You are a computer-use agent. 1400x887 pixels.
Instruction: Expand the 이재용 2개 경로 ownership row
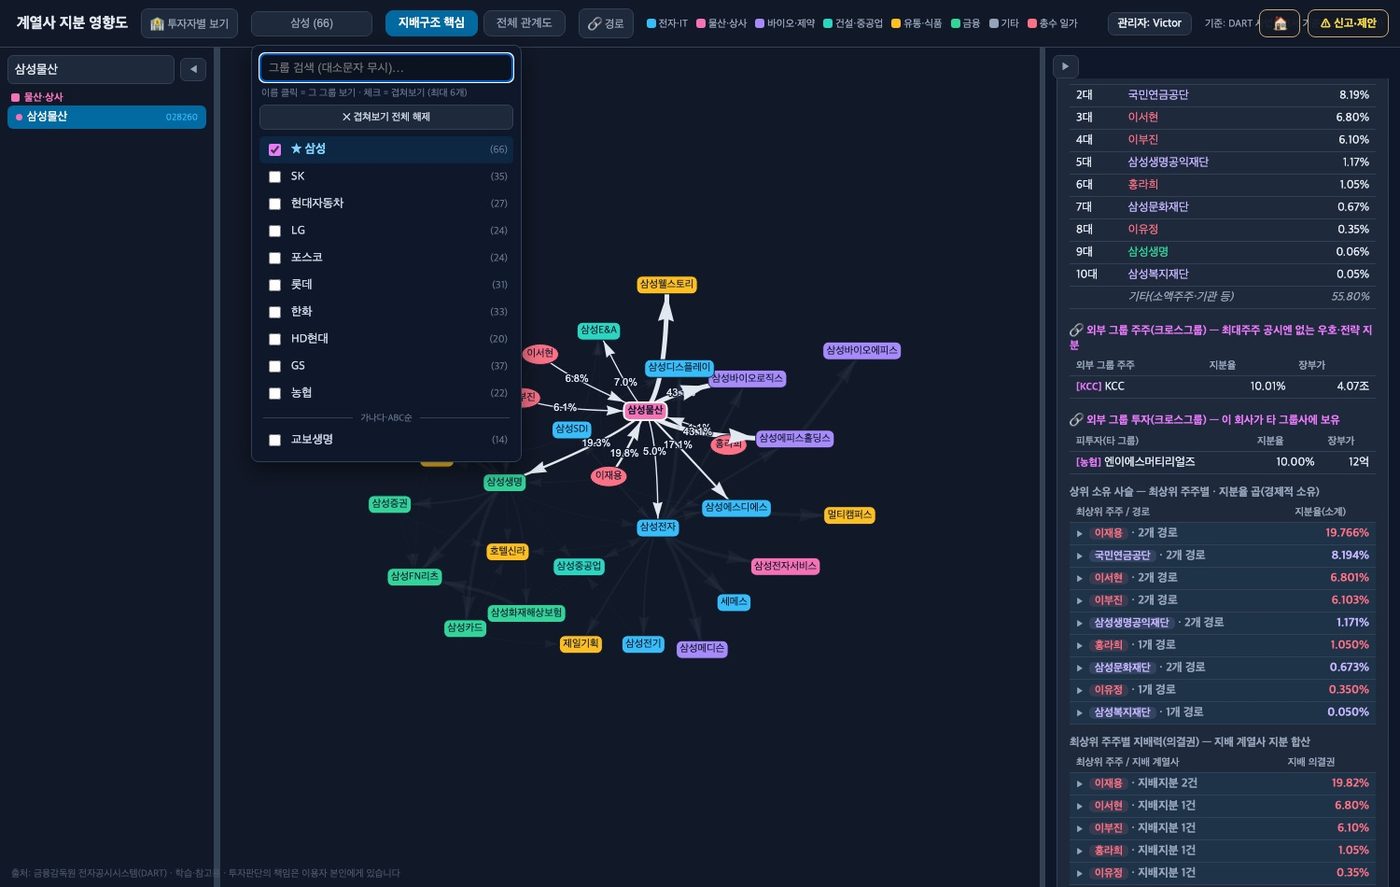pos(1222,533)
